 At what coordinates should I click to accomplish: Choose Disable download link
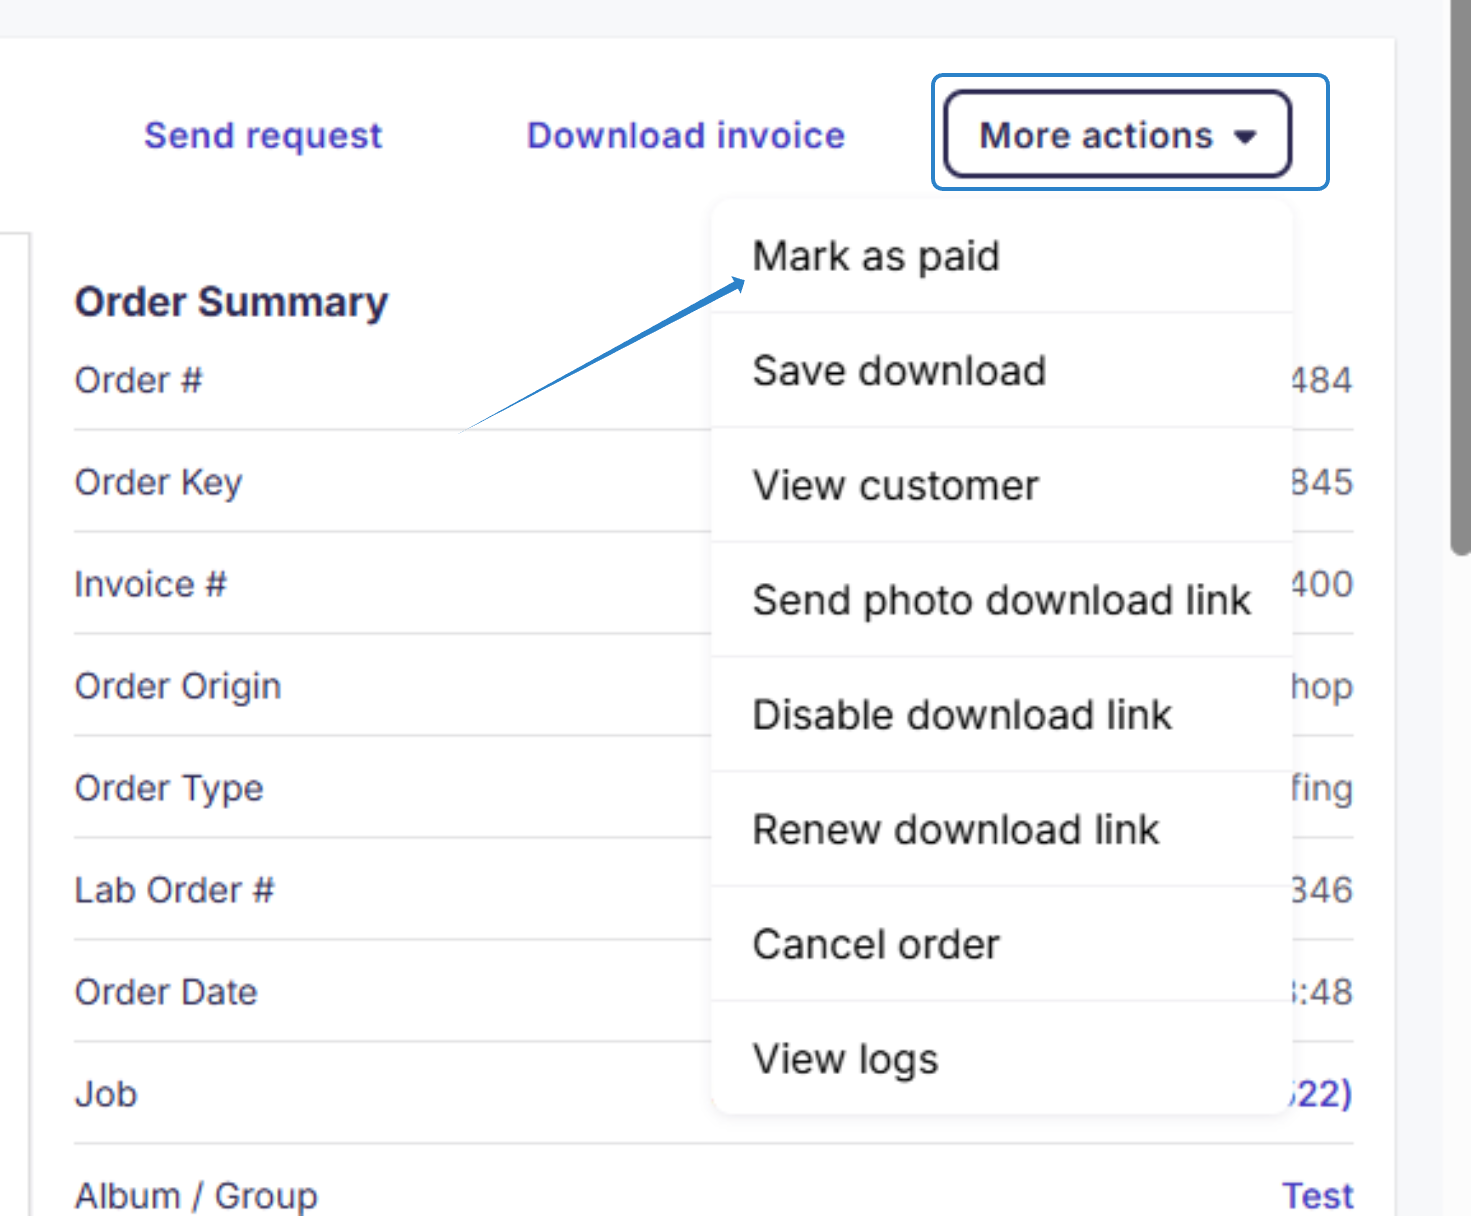[x=962, y=714]
